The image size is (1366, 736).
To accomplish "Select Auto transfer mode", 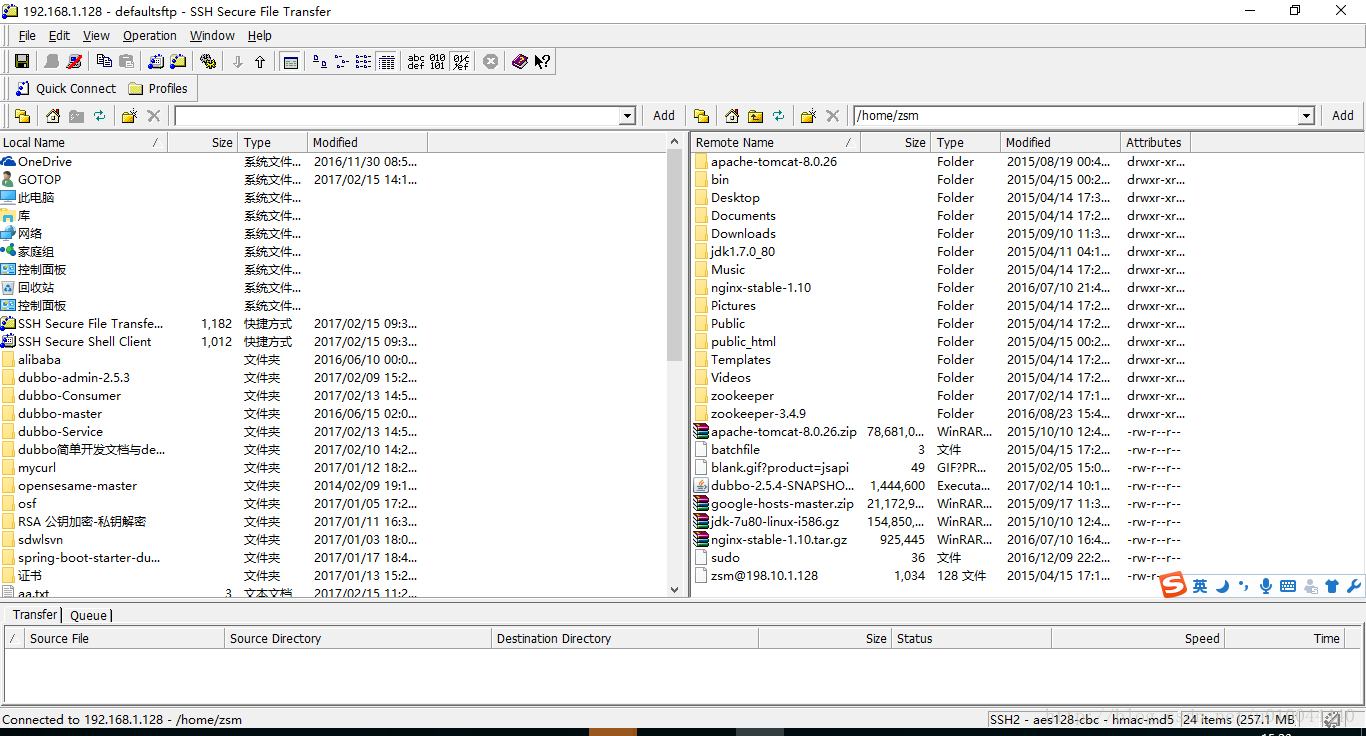I will [x=460, y=61].
